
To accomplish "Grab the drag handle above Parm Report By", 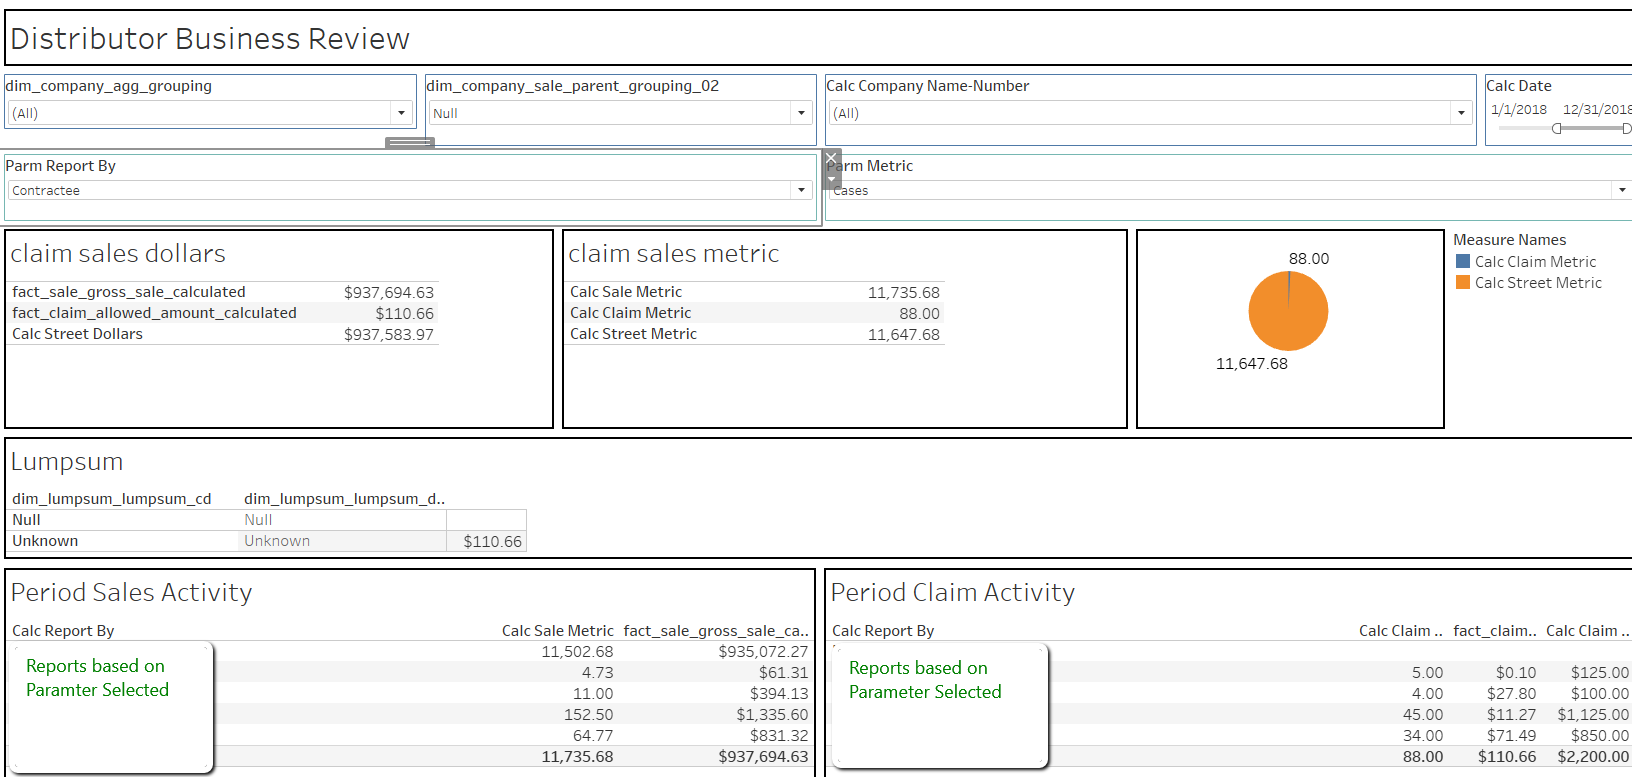I will click(x=409, y=143).
